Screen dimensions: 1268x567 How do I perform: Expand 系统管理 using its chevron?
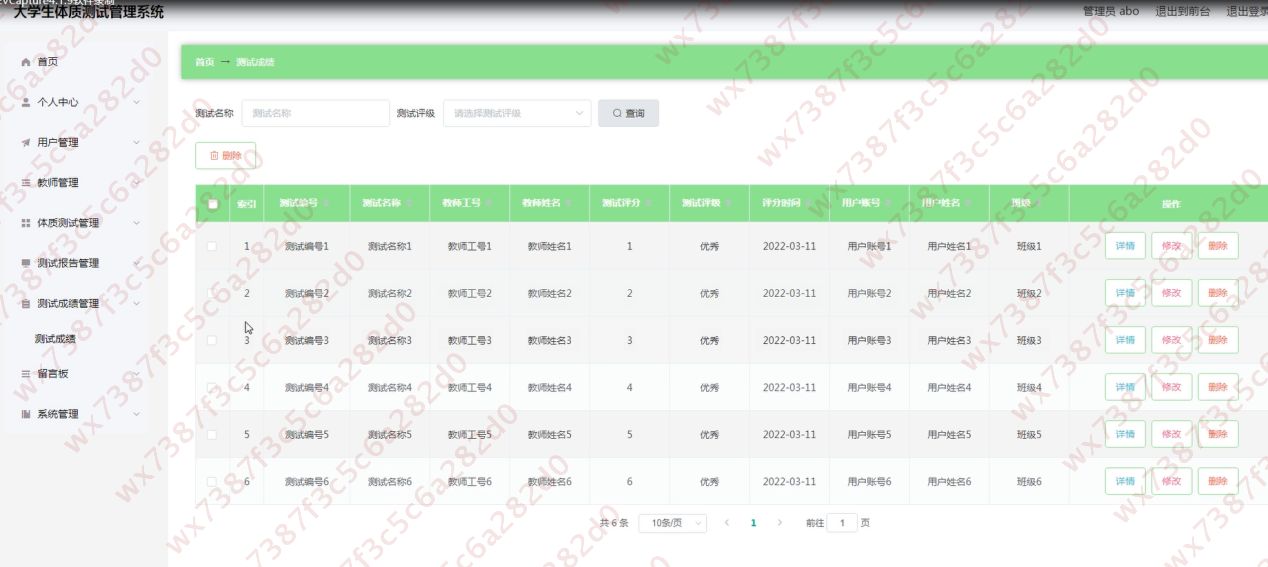(136, 414)
